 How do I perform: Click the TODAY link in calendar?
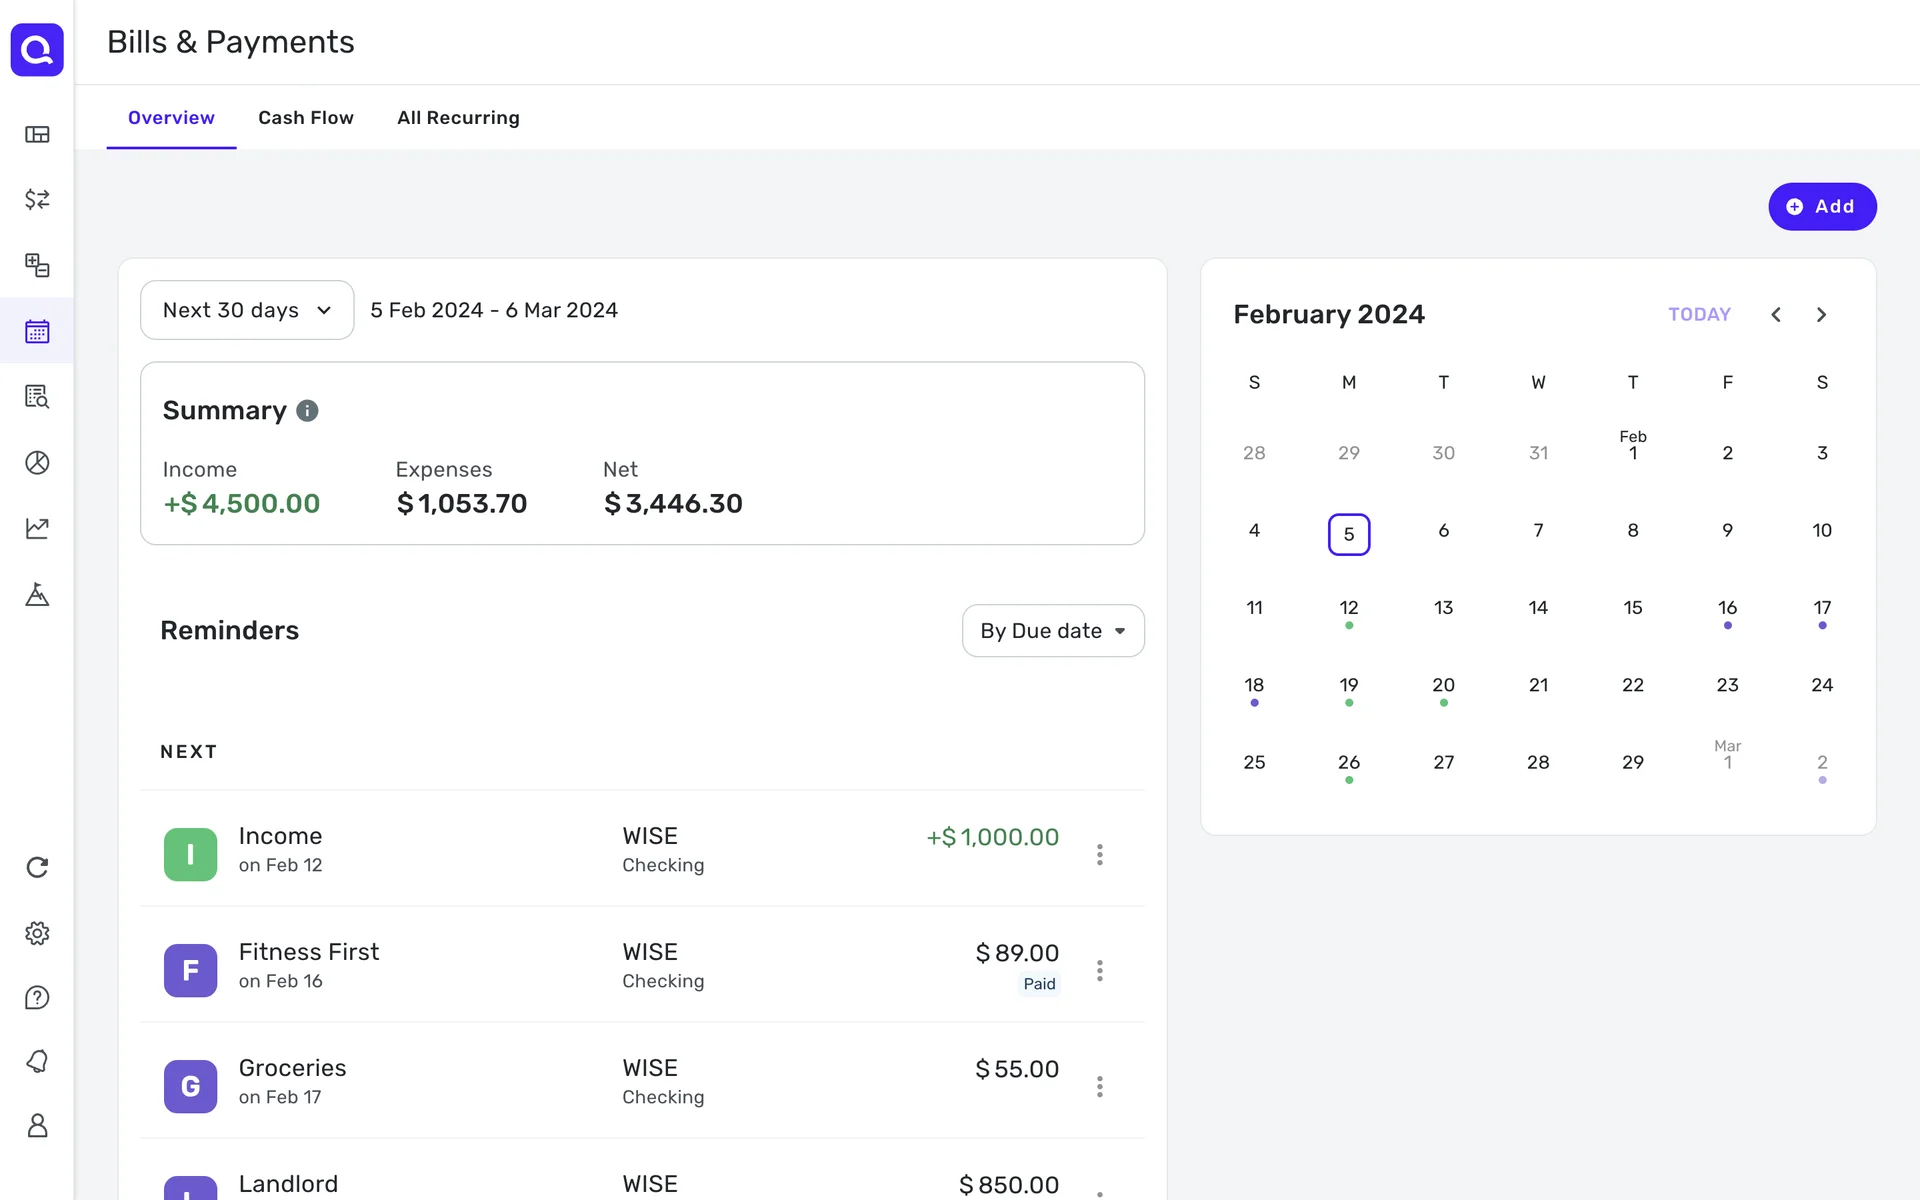click(1698, 315)
